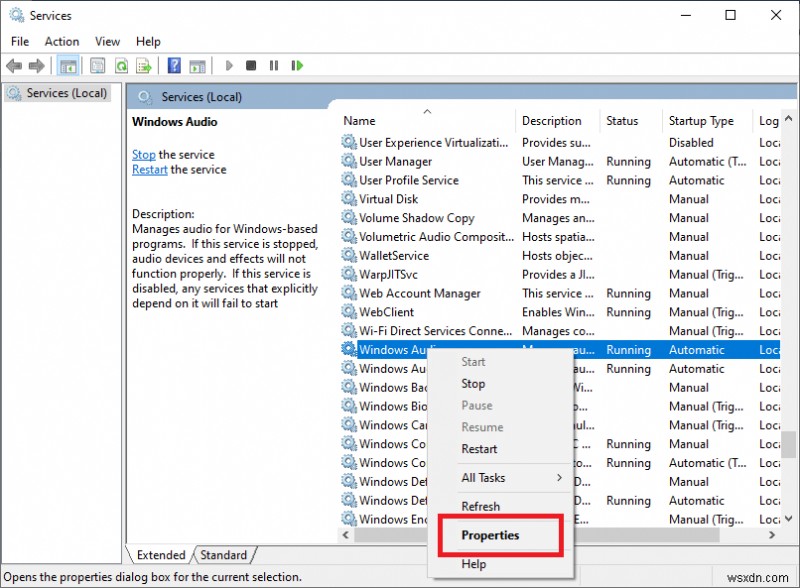Maximize the Services window
This screenshot has width=800, height=588.
730,15
